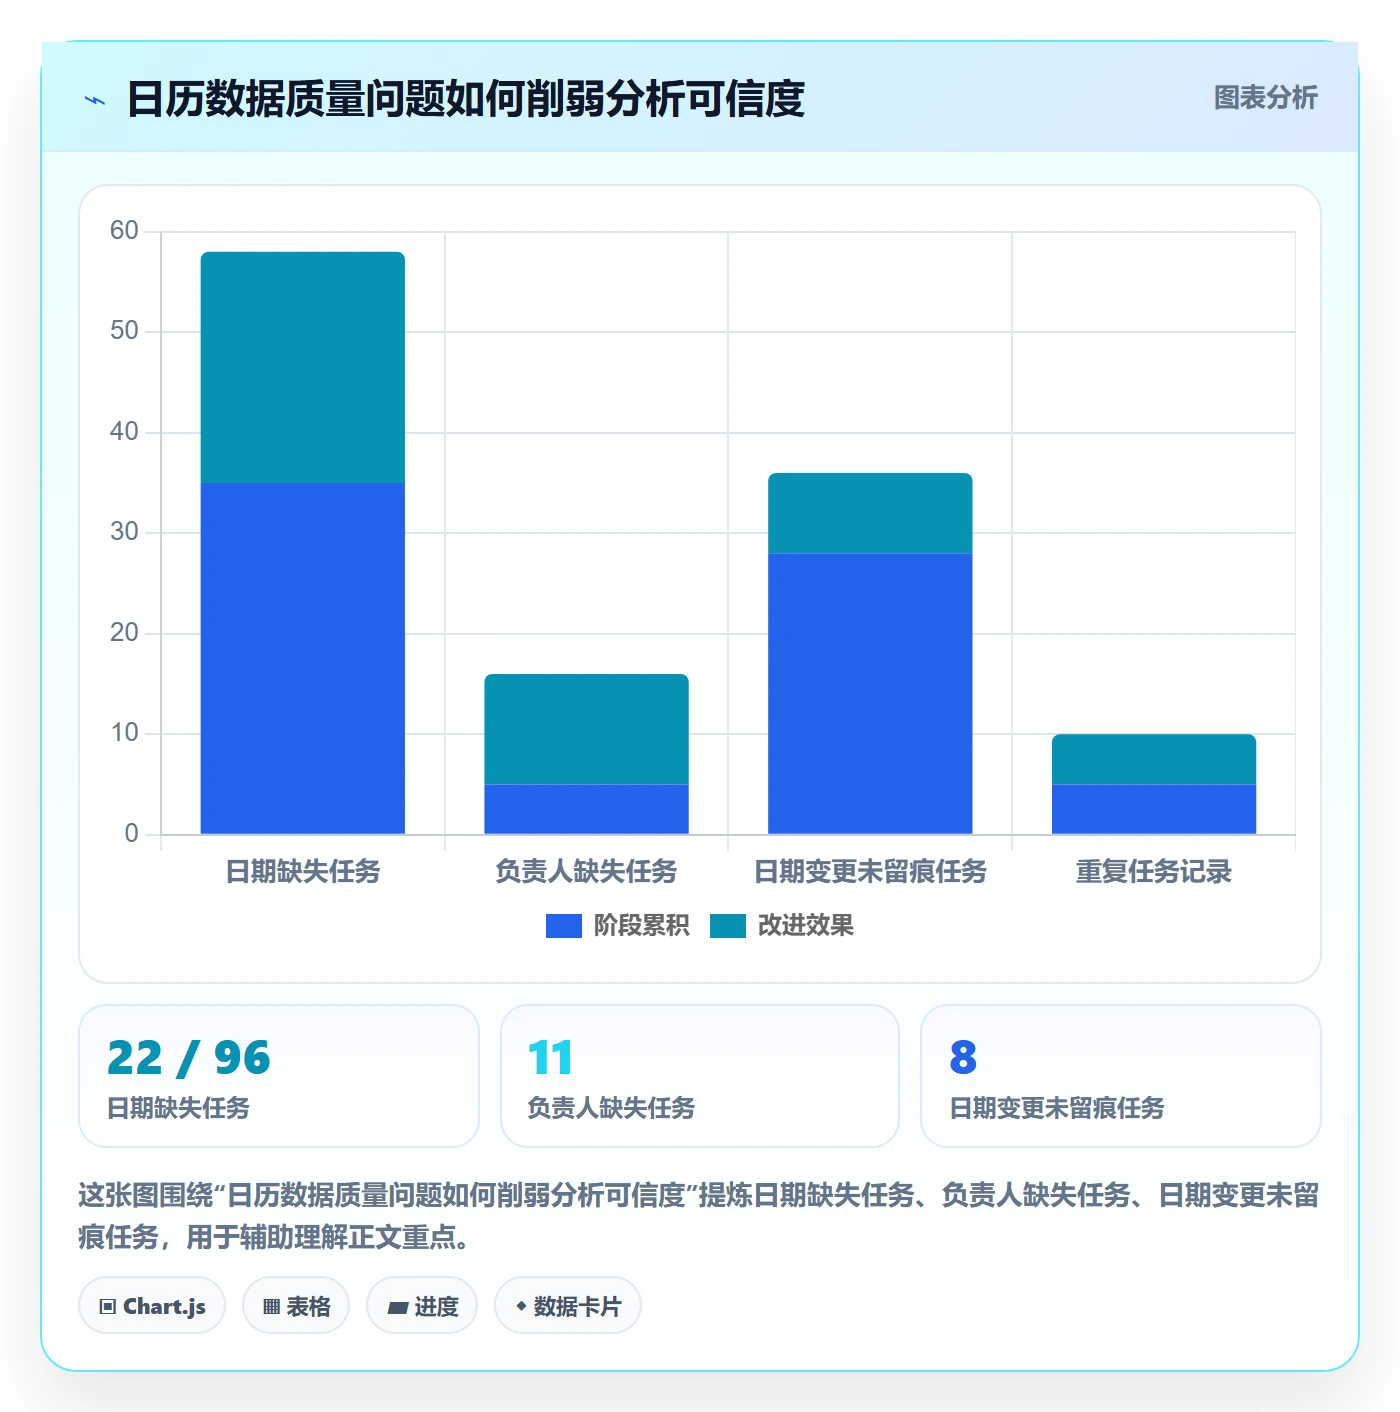The height and width of the screenshot is (1412, 1400).
Task: Click the diamond icon in 数据卡片 chip
Action: pyautogui.click(x=521, y=1306)
